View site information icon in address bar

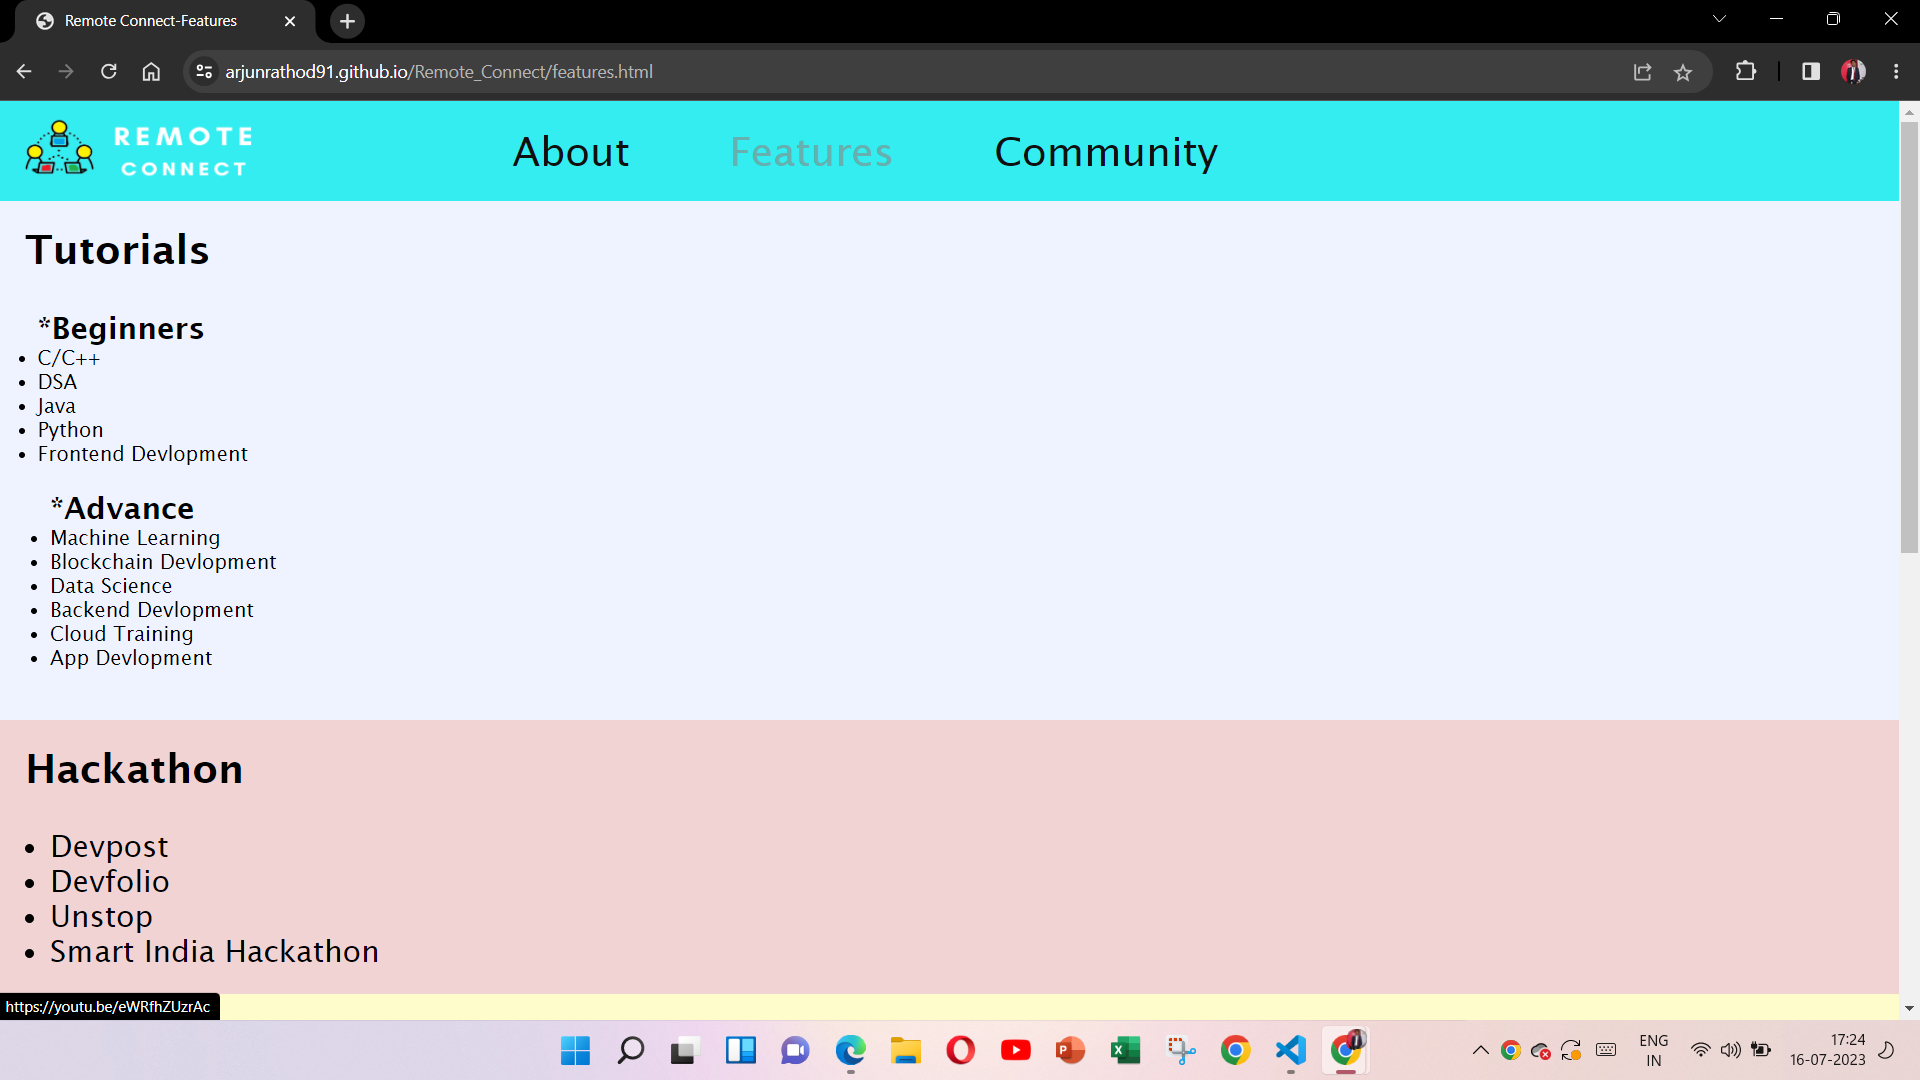[204, 72]
